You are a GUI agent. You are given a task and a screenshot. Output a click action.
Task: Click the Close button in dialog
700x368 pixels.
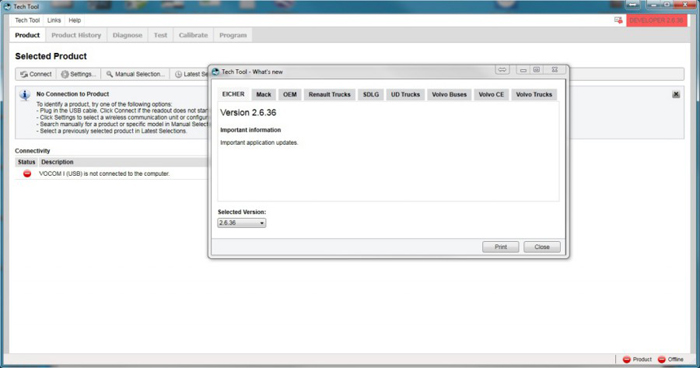[x=542, y=247]
